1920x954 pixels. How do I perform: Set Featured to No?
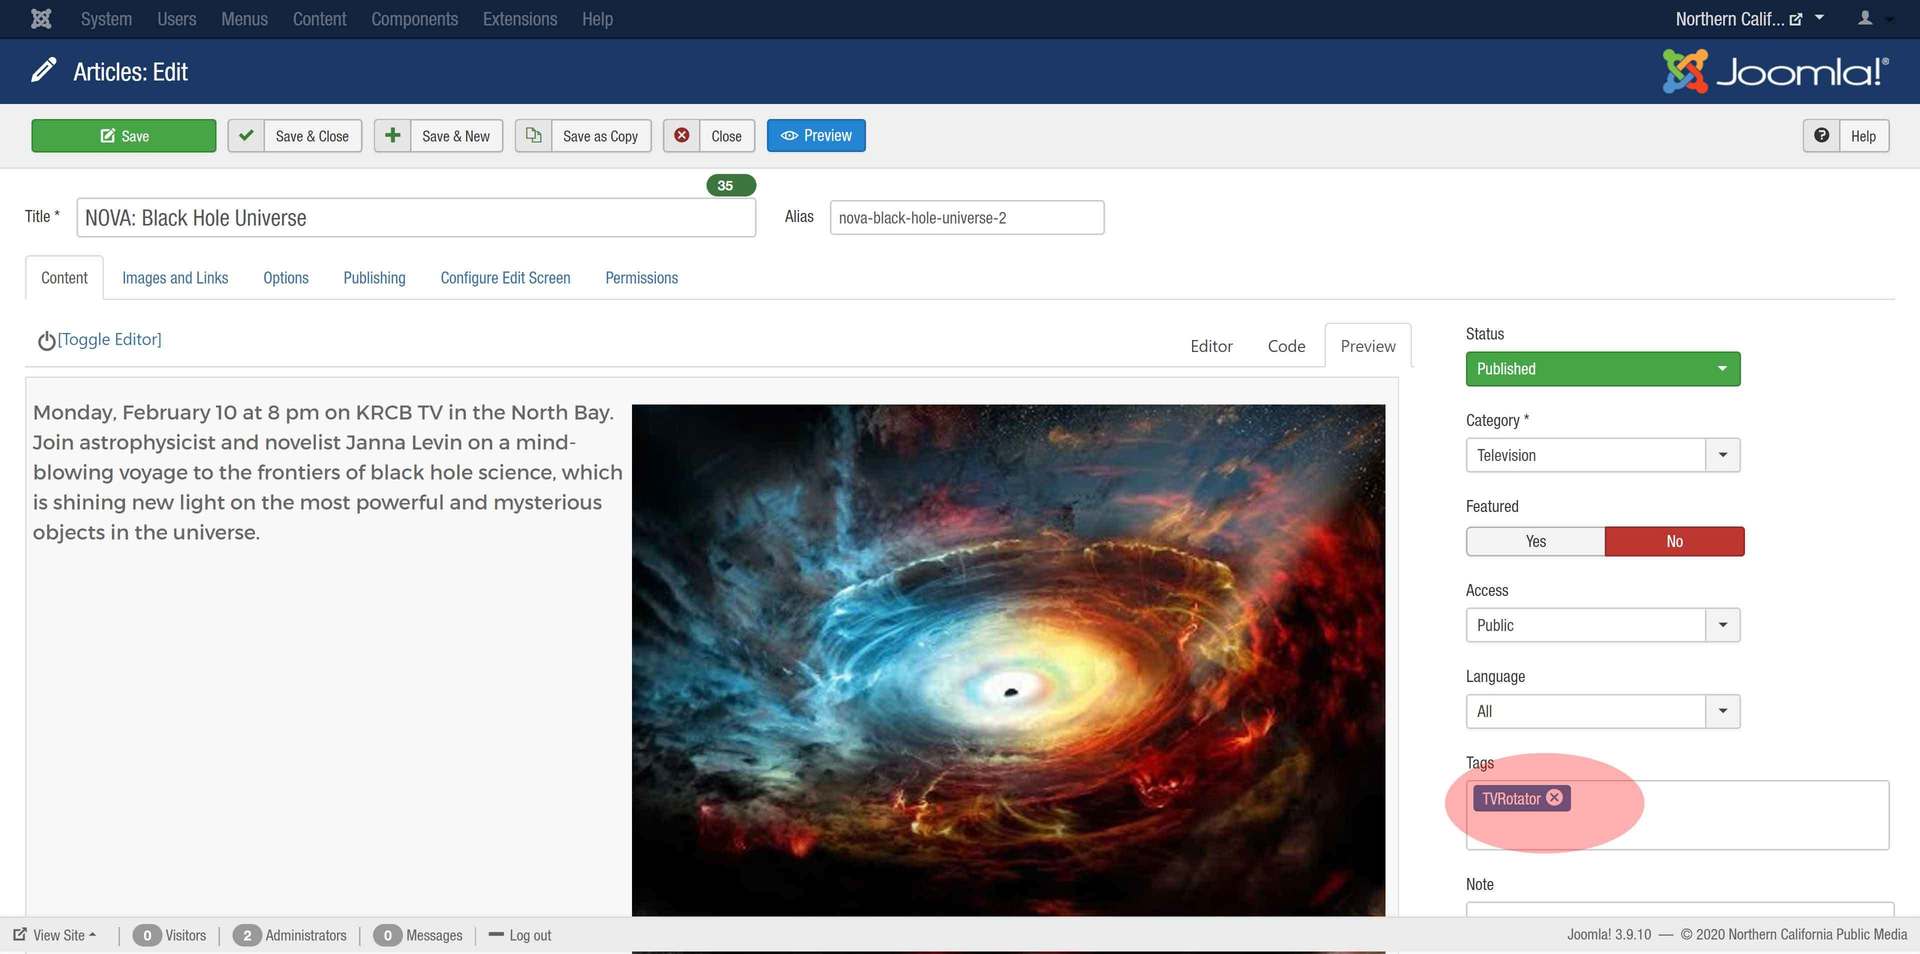[1674, 541]
